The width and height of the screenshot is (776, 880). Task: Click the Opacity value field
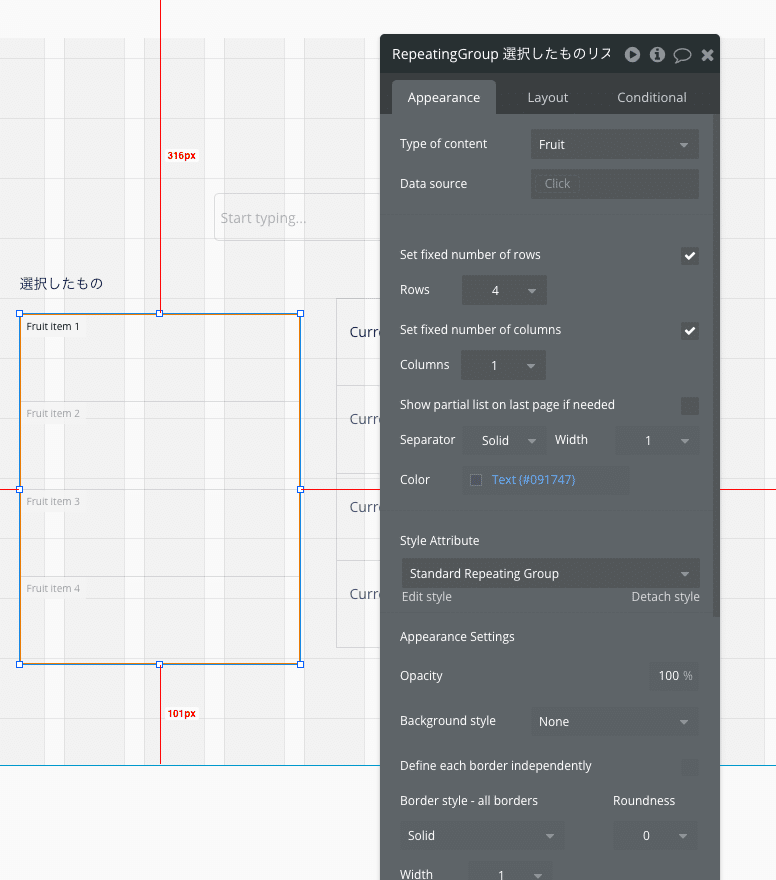pyautogui.click(x=673, y=676)
